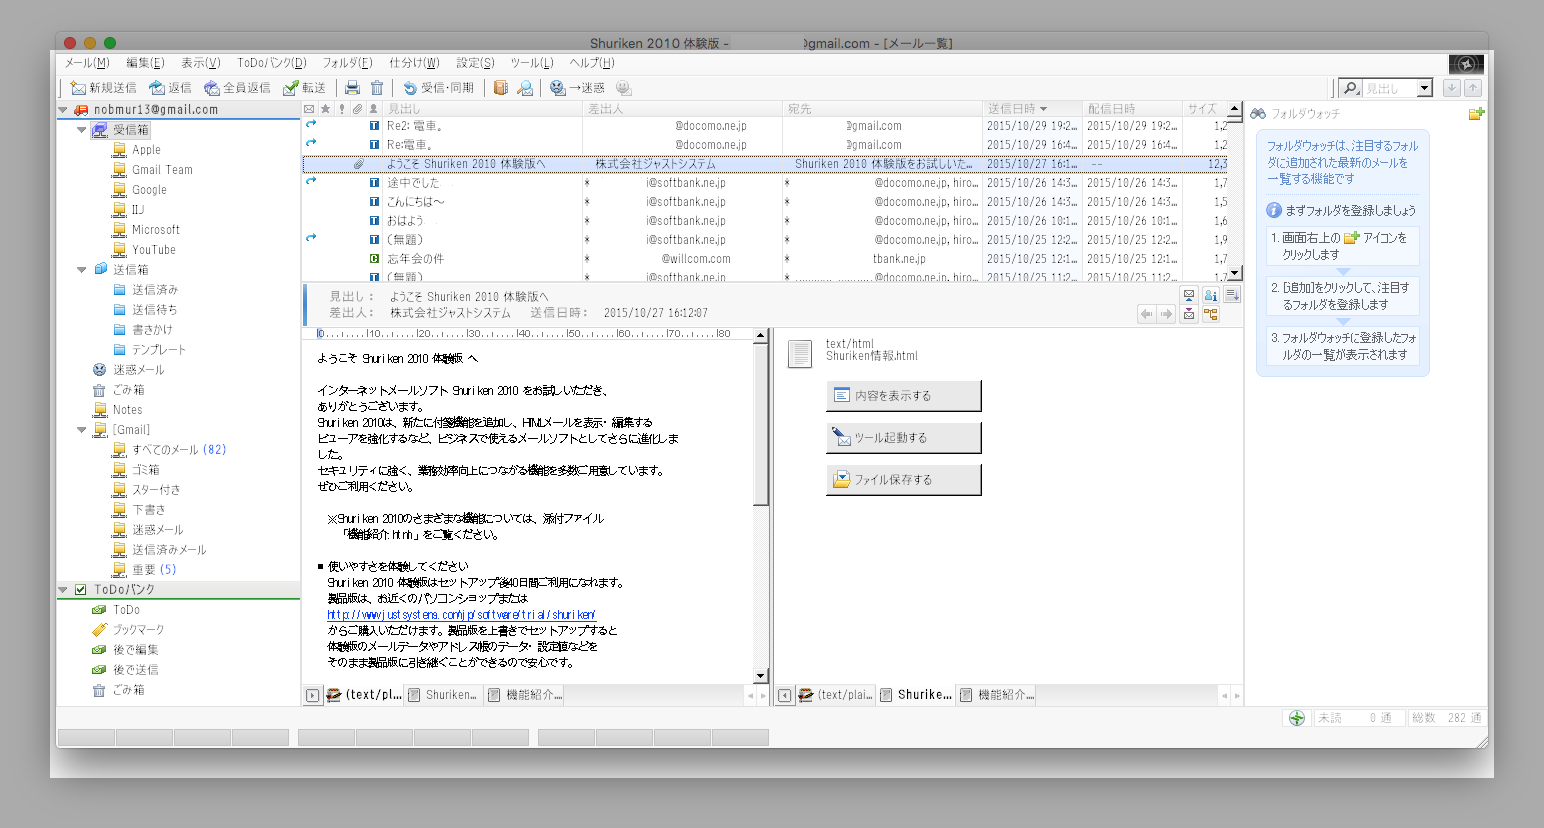Viewport: 1544px width, 828px height.
Task: Collapse the 送信箱 folder group
Action: pos(80,269)
